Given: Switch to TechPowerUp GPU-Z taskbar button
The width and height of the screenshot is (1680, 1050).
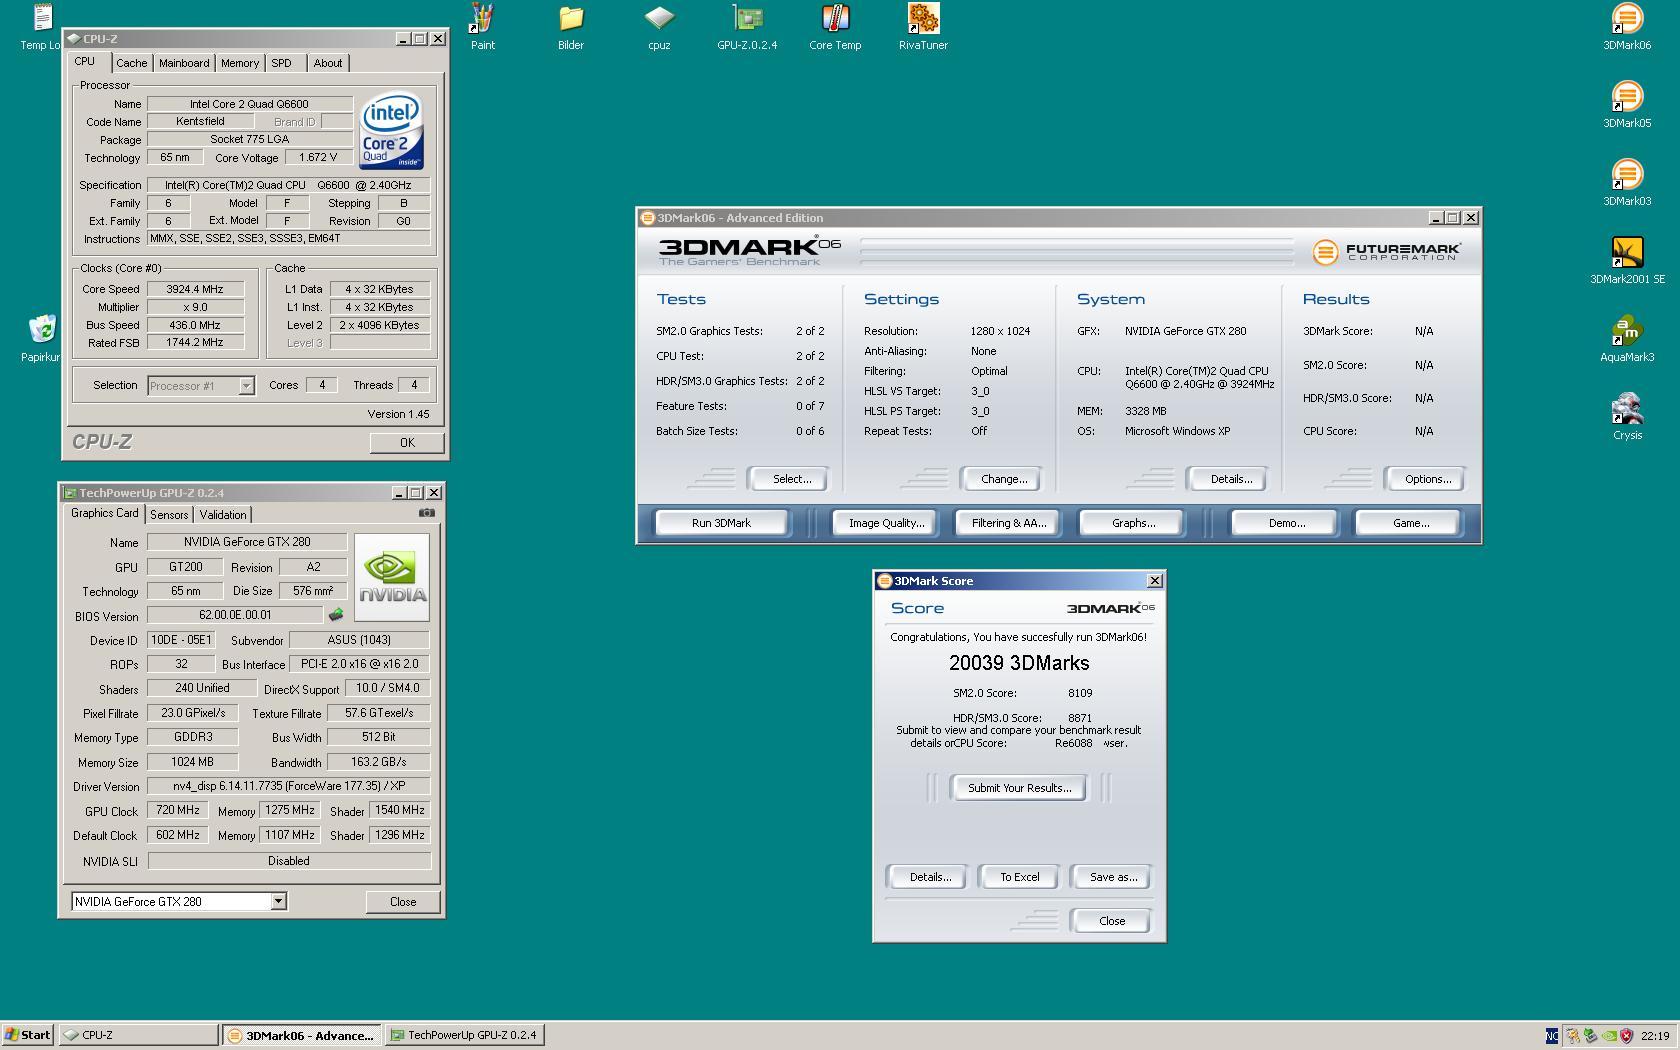Looking at the screenshot, I should [x=465, y=1035].
